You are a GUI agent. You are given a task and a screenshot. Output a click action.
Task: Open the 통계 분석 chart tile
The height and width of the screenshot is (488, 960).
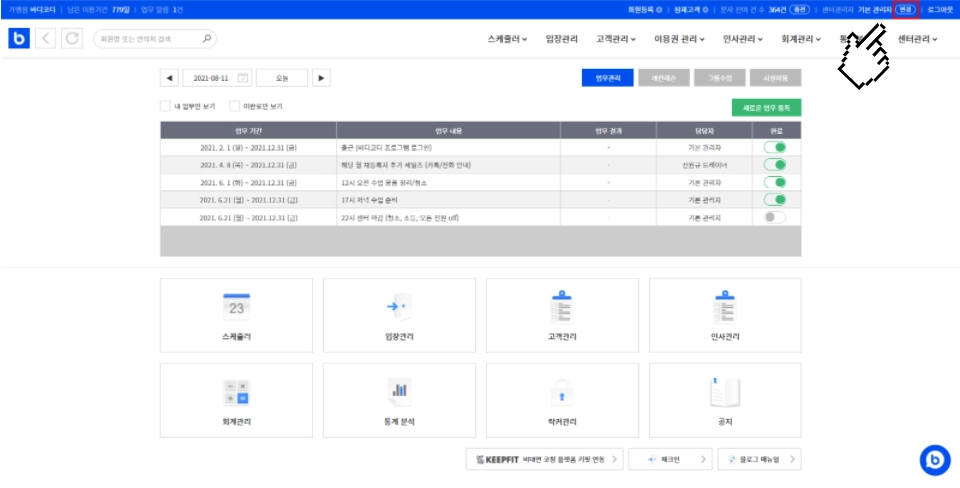tap(399, 400)
